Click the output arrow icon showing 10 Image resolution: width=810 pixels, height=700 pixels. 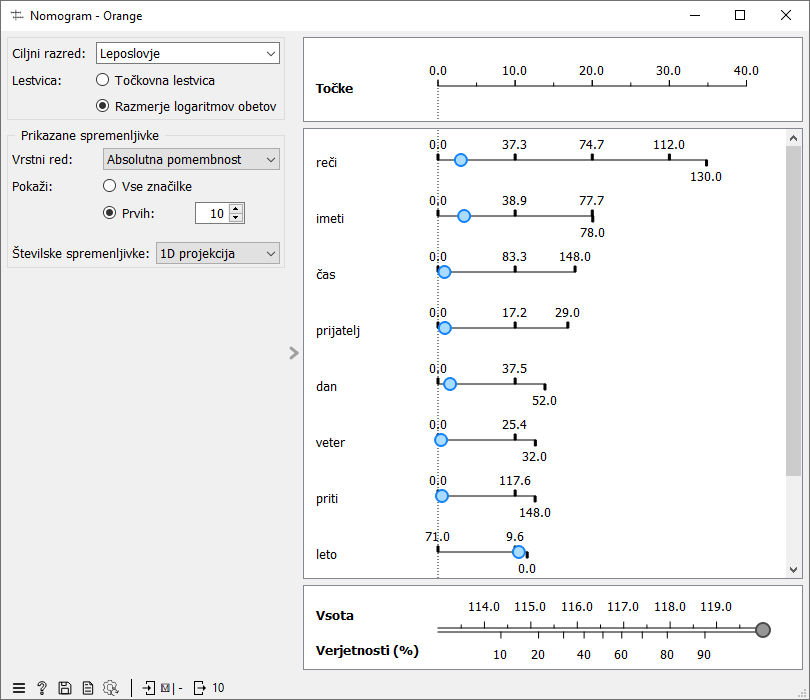click(x=199, y=687)
